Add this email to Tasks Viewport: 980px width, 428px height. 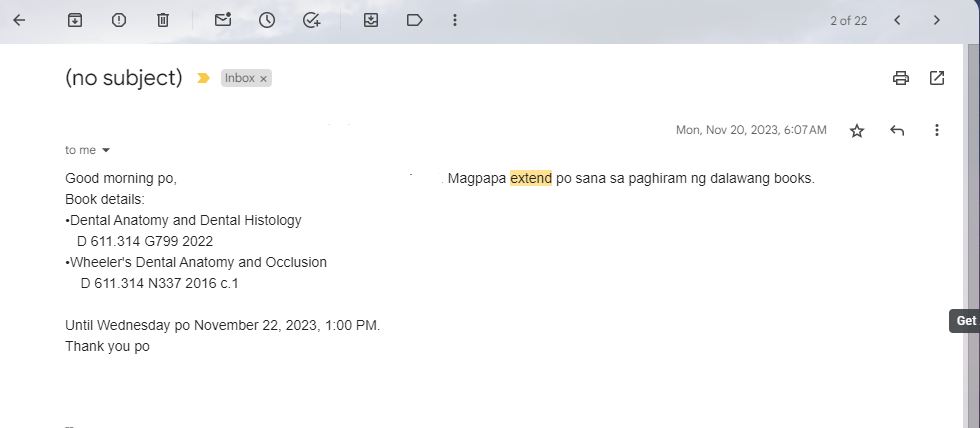(x=311, y=20)
